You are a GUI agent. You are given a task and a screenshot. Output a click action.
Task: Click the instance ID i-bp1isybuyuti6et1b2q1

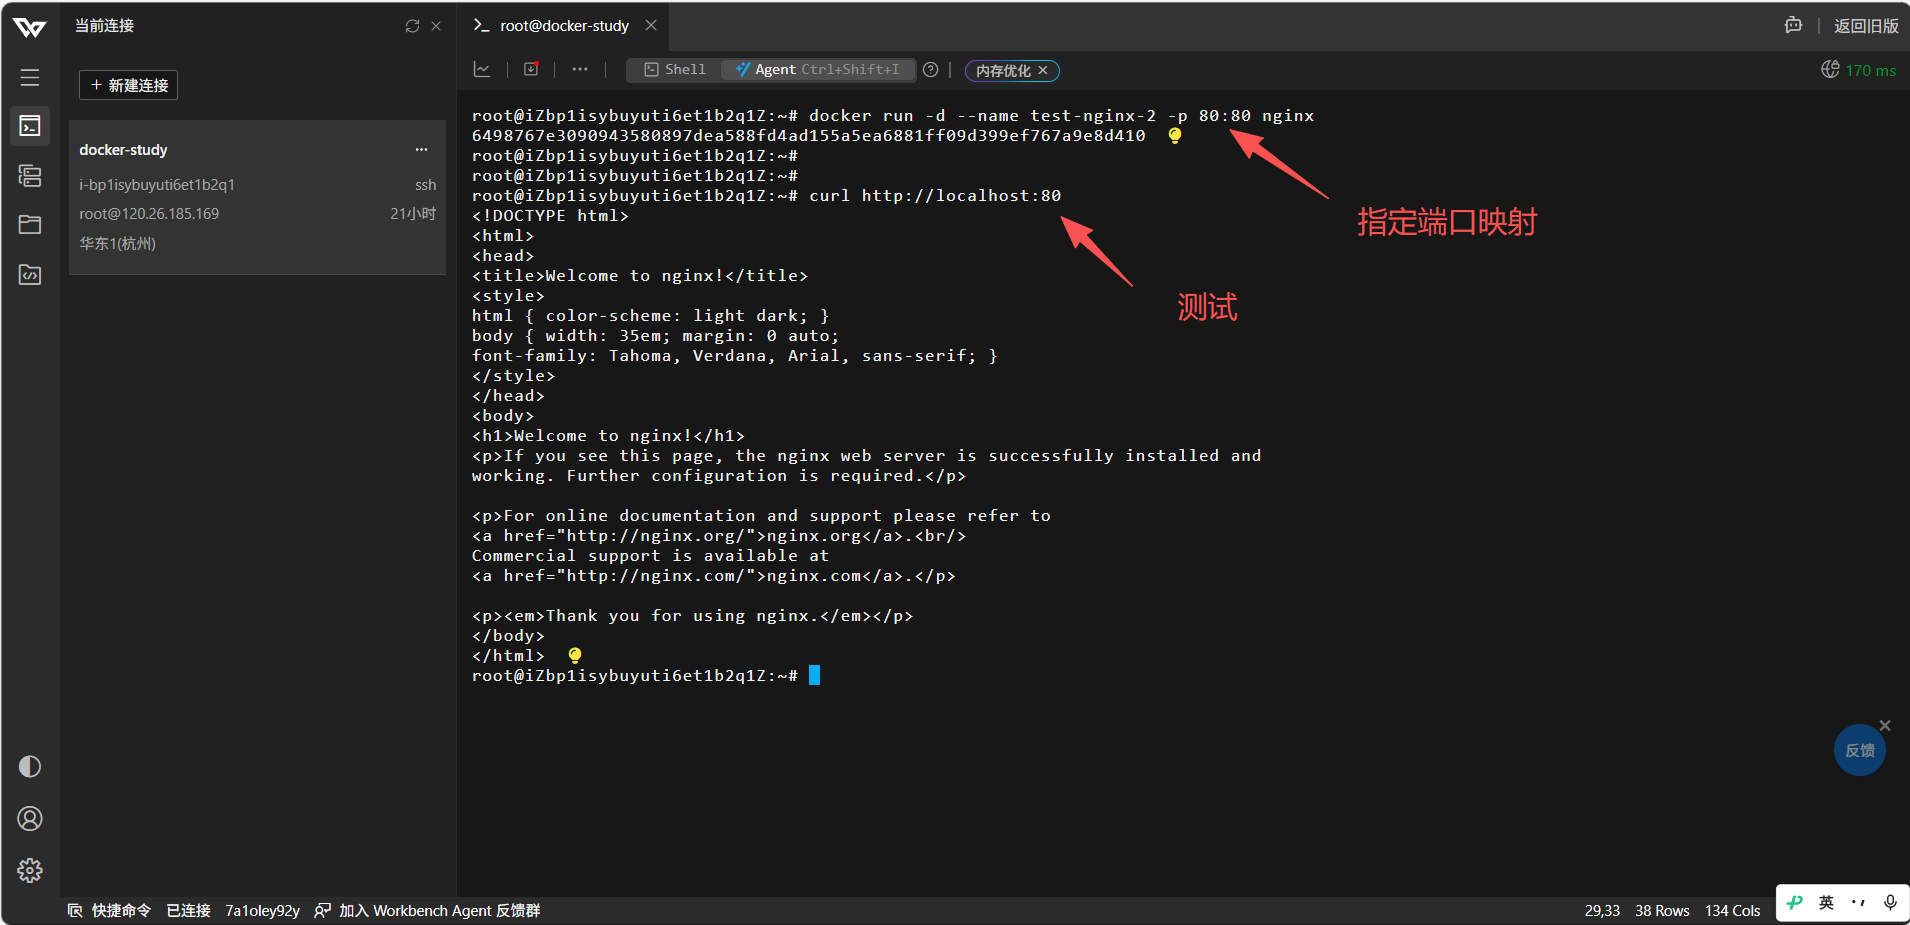[157, 185]
